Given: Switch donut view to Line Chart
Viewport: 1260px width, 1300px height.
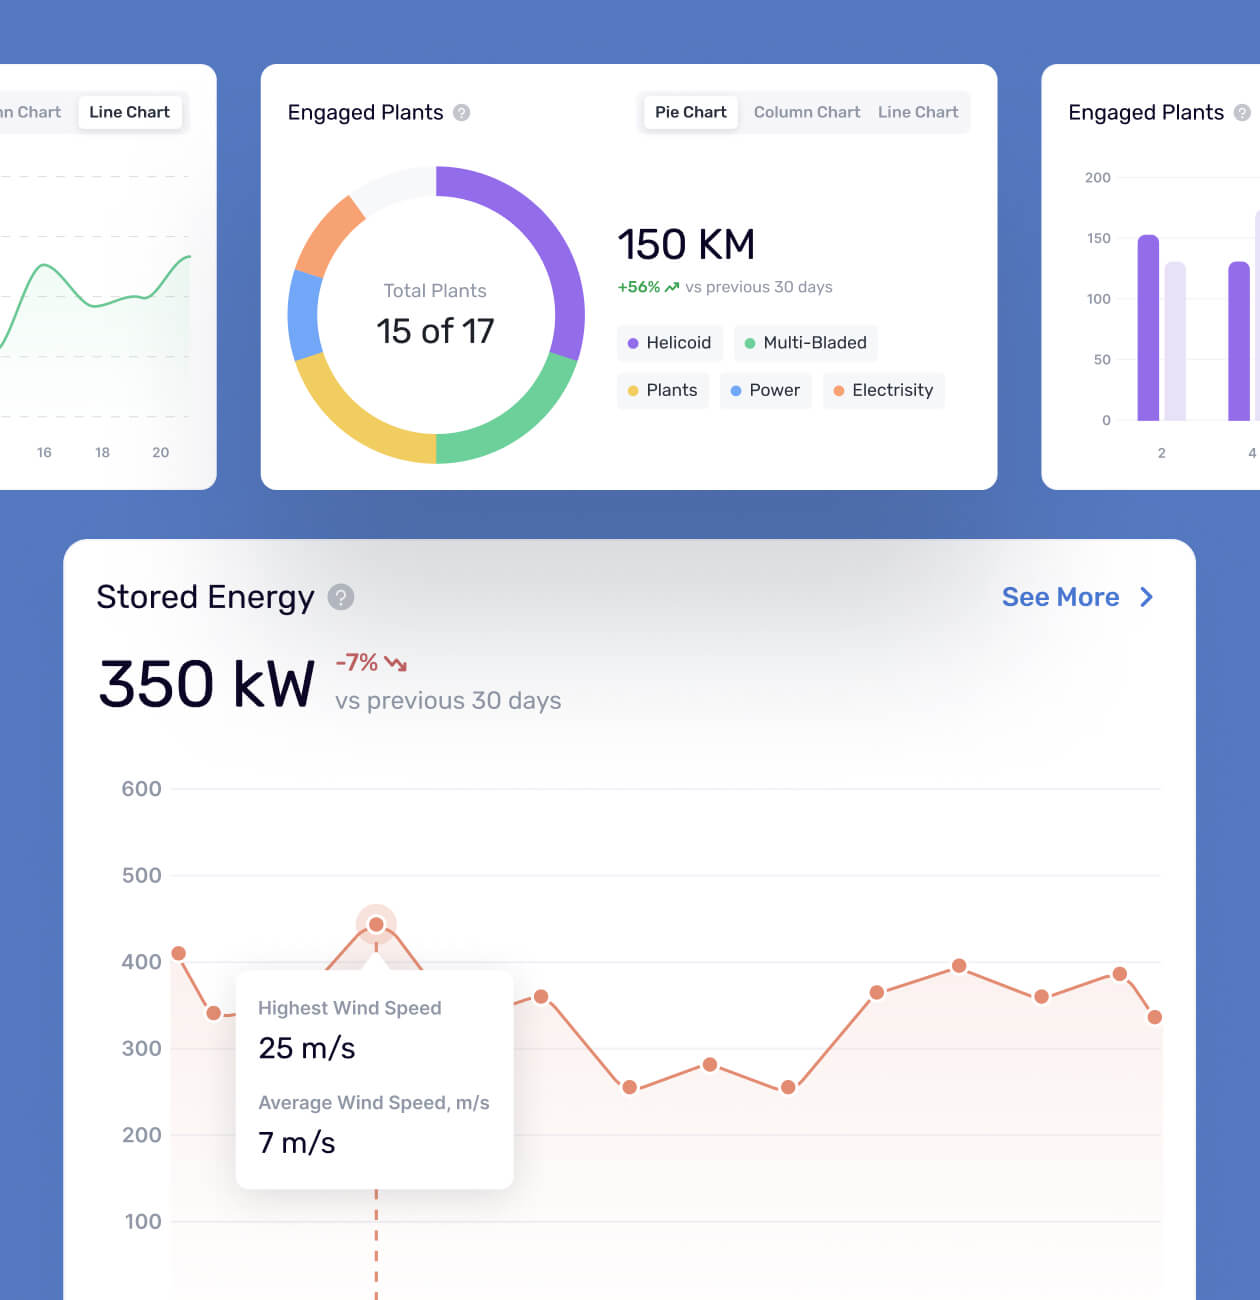Looking at the screenshot, I should (x=918, y=112).
